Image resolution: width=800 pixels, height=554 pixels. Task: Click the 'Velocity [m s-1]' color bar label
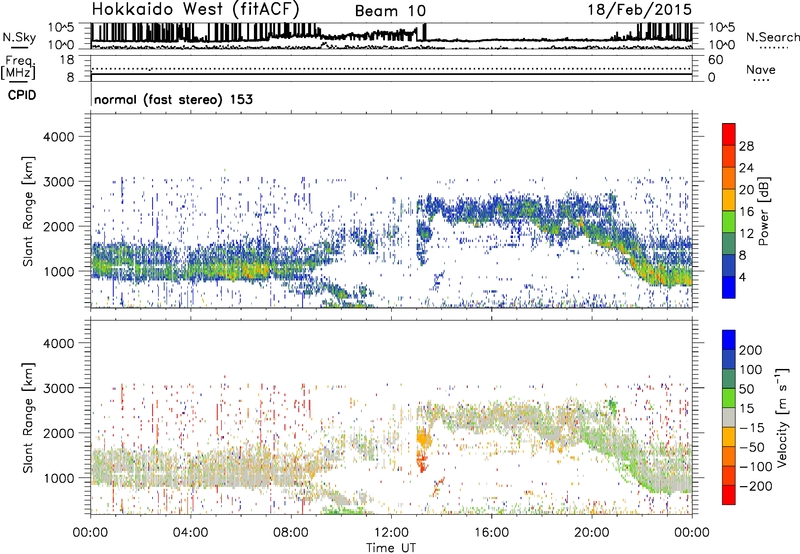click(x=781, y=417)
